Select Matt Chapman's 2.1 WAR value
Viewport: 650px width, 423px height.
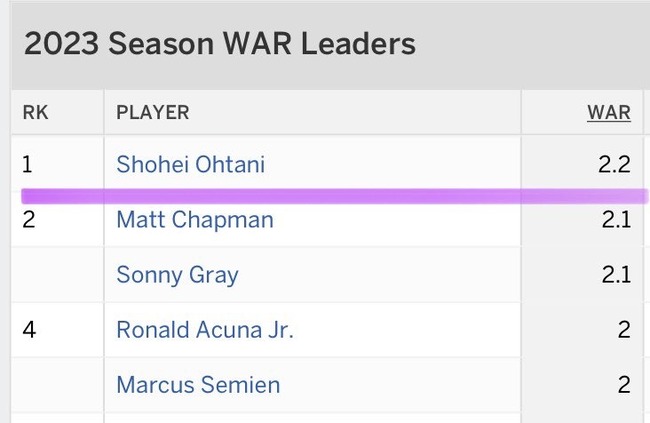point(616,220)
